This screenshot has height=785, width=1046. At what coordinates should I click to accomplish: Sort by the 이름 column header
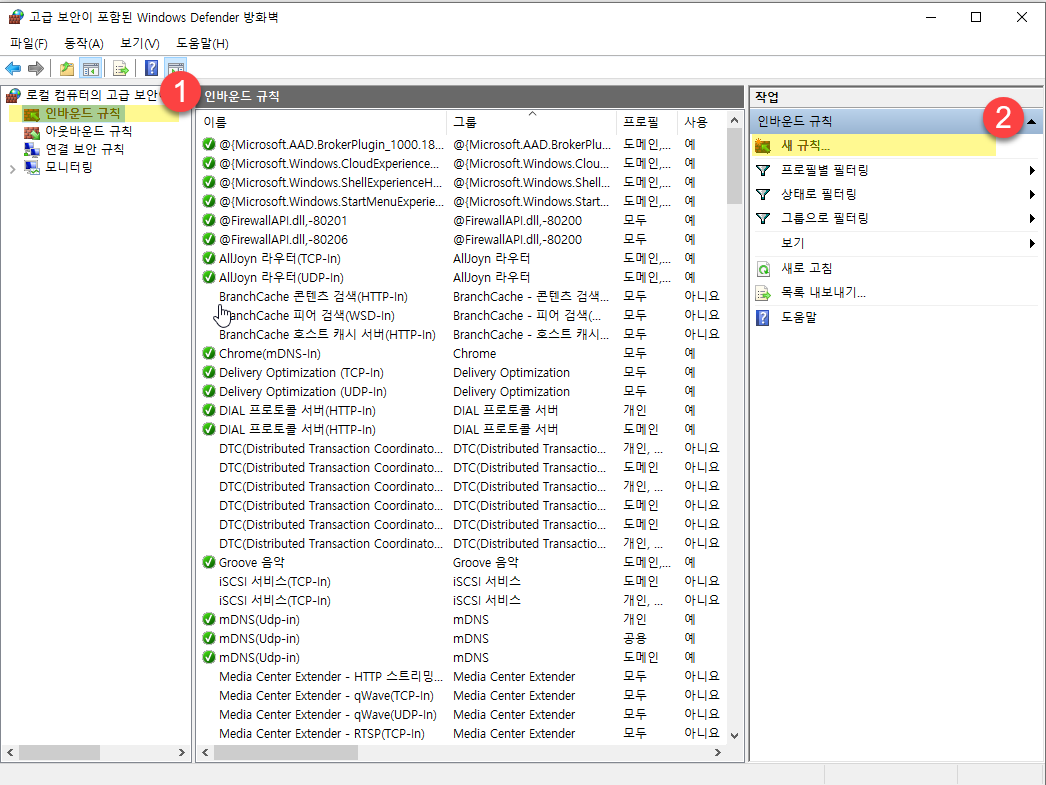point(322,122)
